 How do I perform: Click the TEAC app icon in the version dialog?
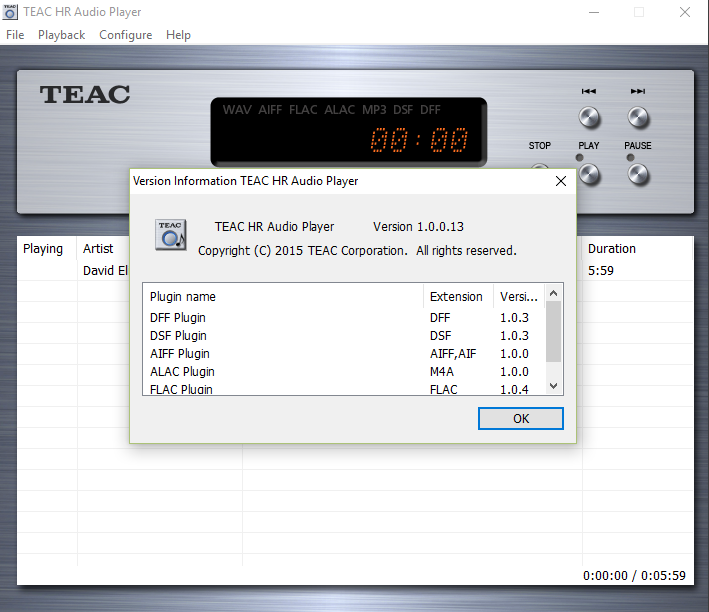(170, 235)
